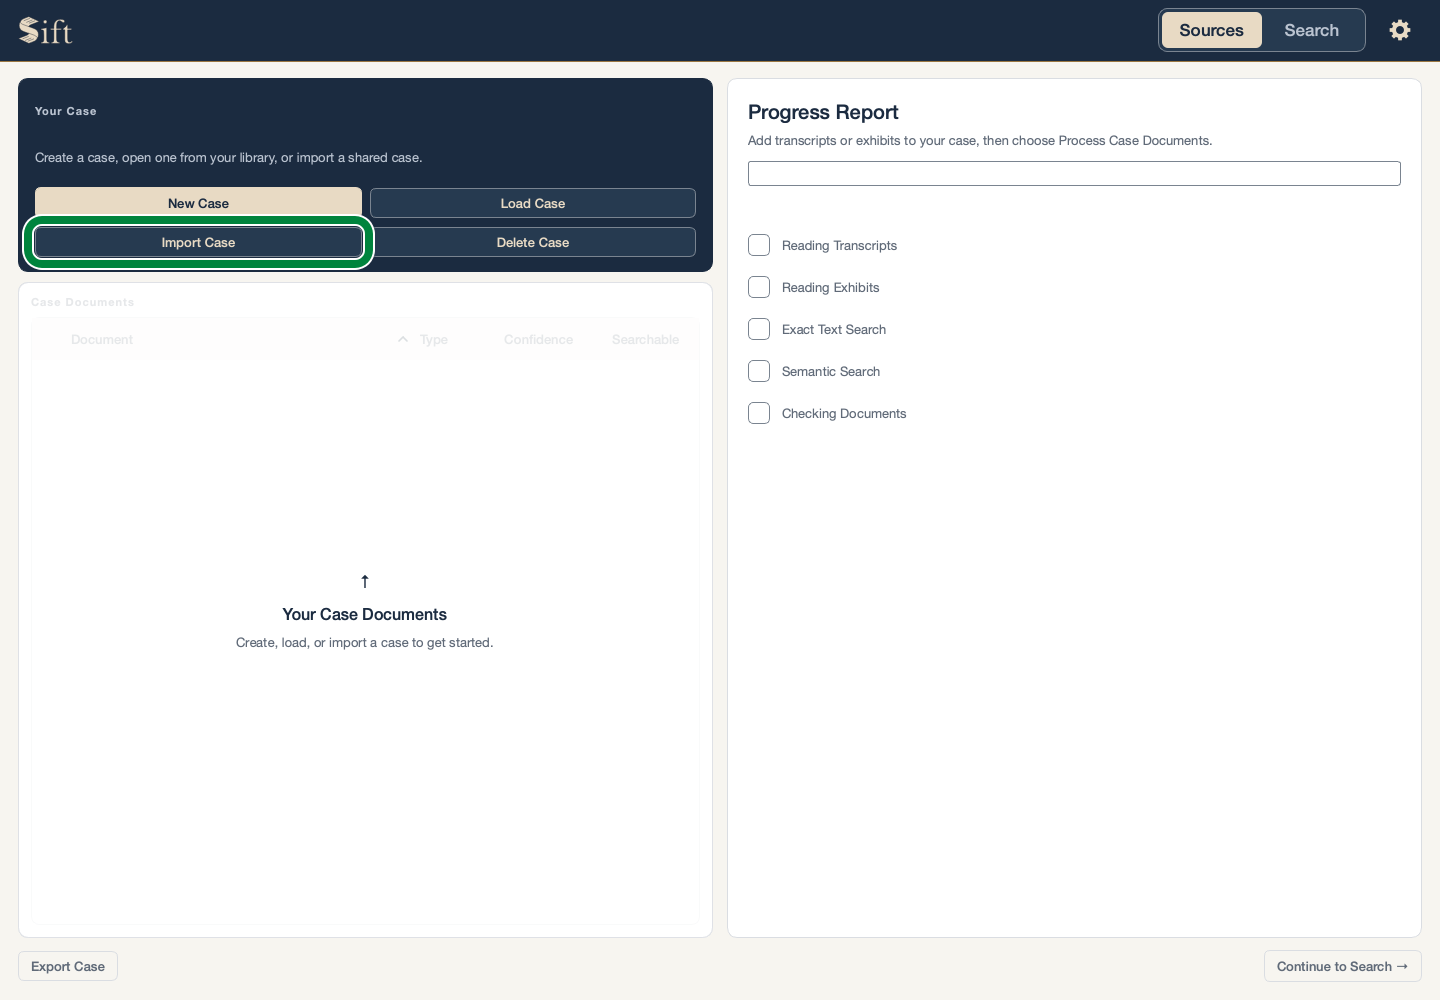Click Continue to Search button

coord(1342,966)
